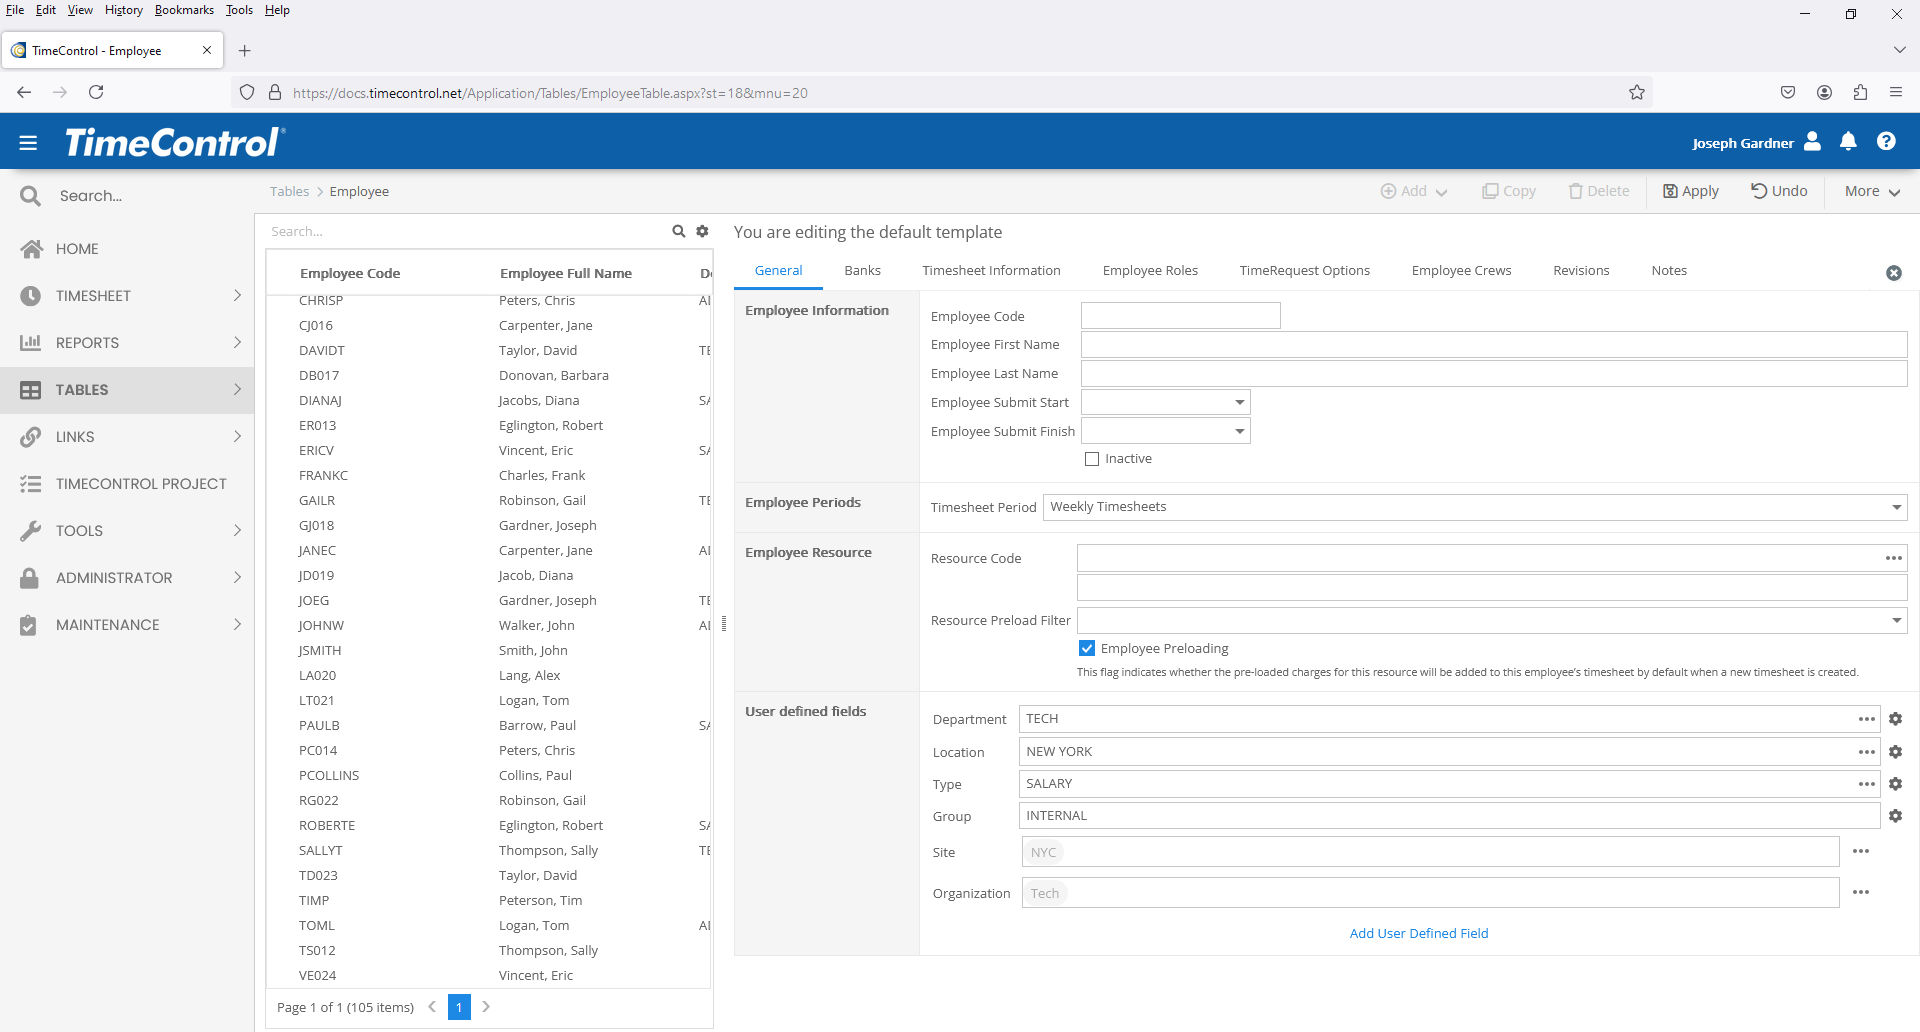The image size is (1920, 1032).
Task: Switch to the Banks tab
Action: (x=862, y=271)
